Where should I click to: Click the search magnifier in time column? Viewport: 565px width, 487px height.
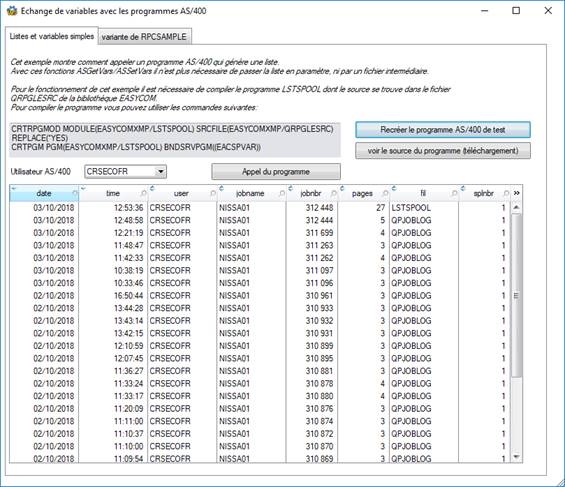(144, 193)
